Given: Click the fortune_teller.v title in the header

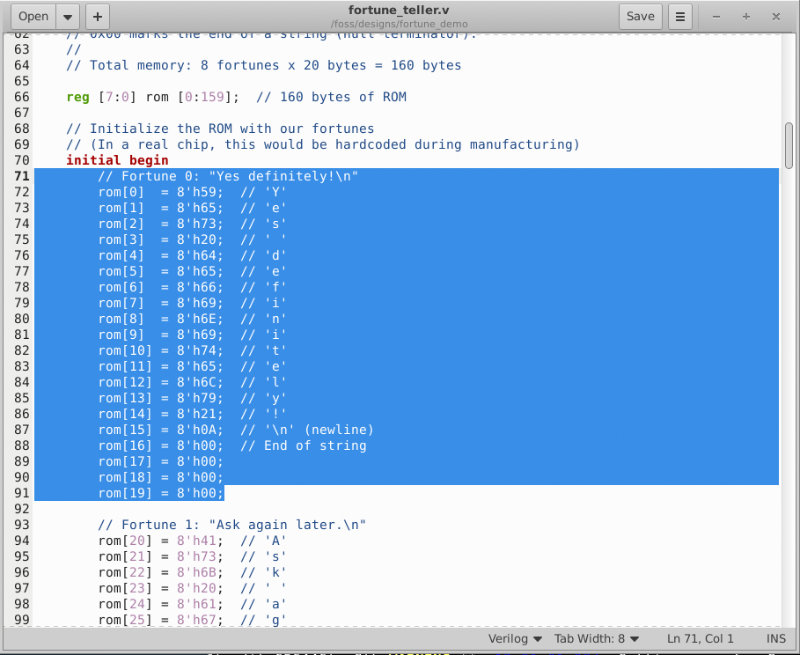Looking at the screenshot, I should pos(399,12).
